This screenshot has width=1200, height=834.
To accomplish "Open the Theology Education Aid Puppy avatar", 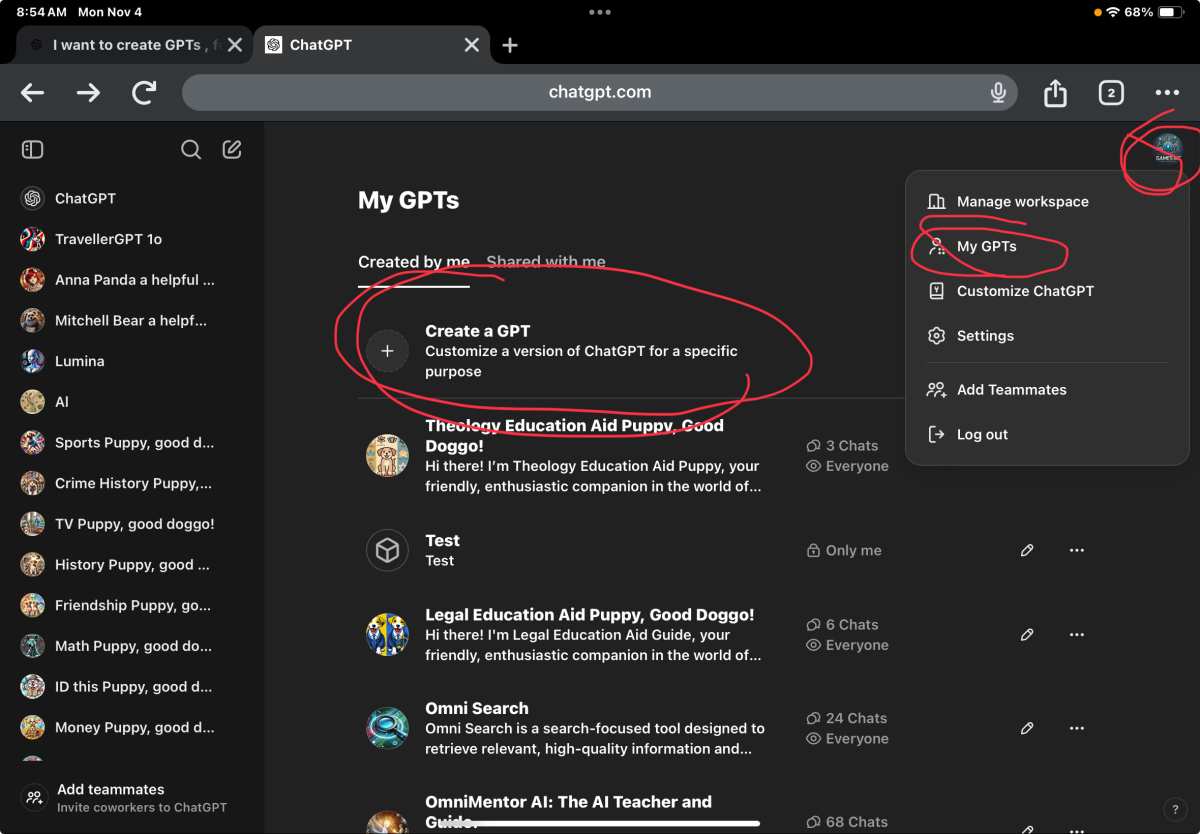I will pos(387,456).
